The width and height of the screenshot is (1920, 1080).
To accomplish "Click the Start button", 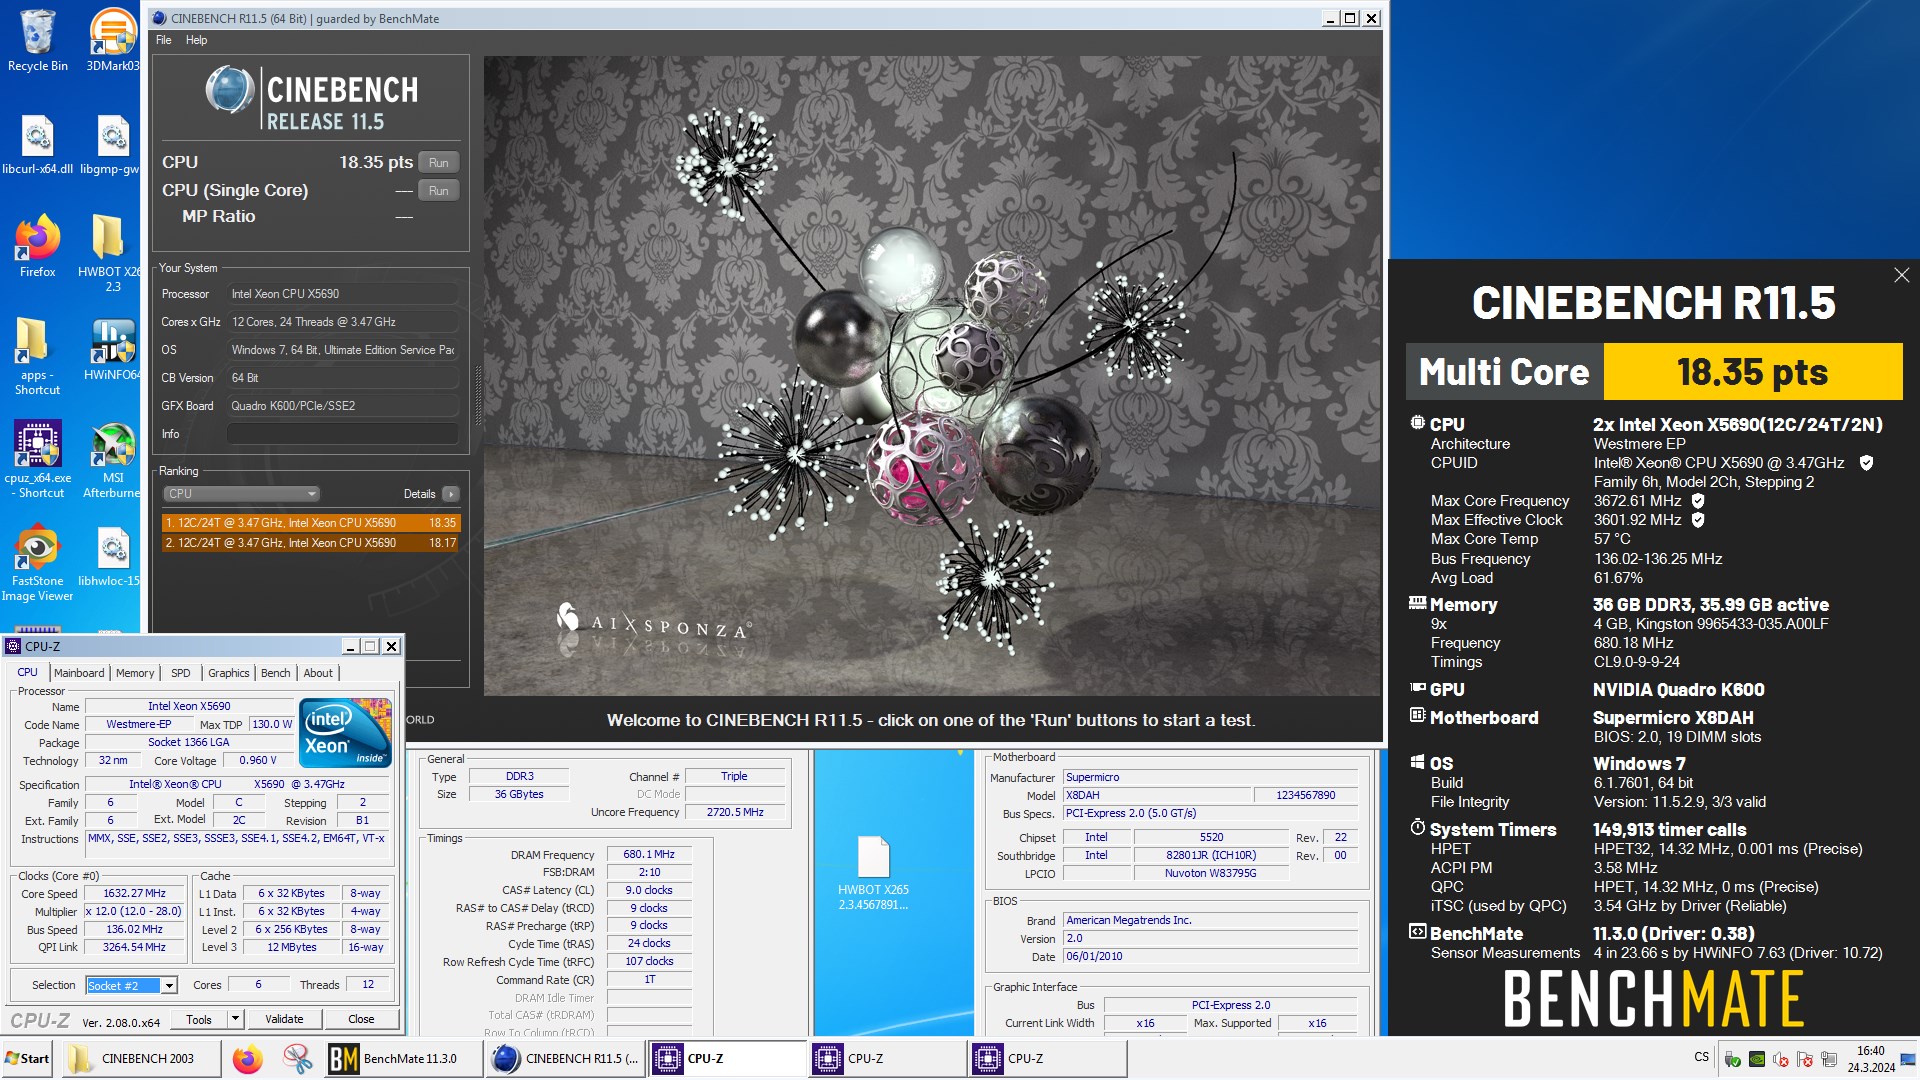I will (x=28, y=1059).
